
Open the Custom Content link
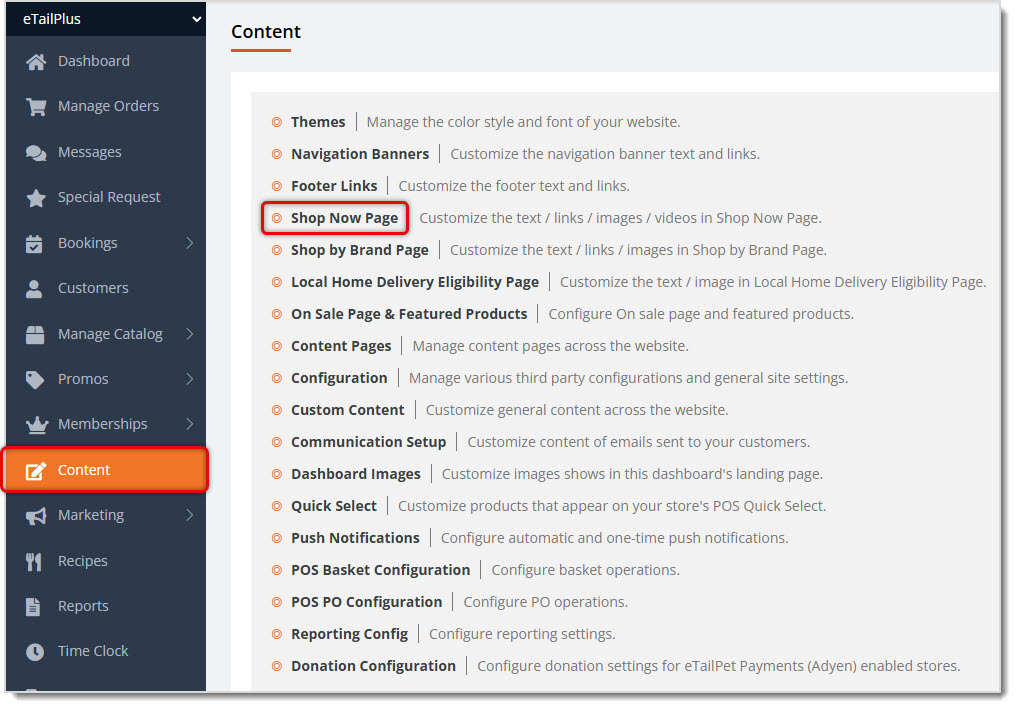coord(348,410)
